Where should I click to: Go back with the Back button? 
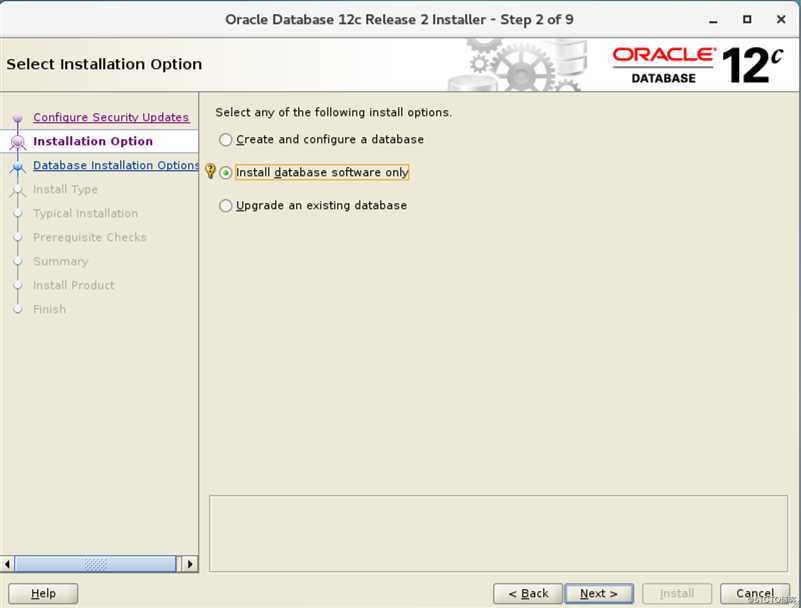(528, 593)
